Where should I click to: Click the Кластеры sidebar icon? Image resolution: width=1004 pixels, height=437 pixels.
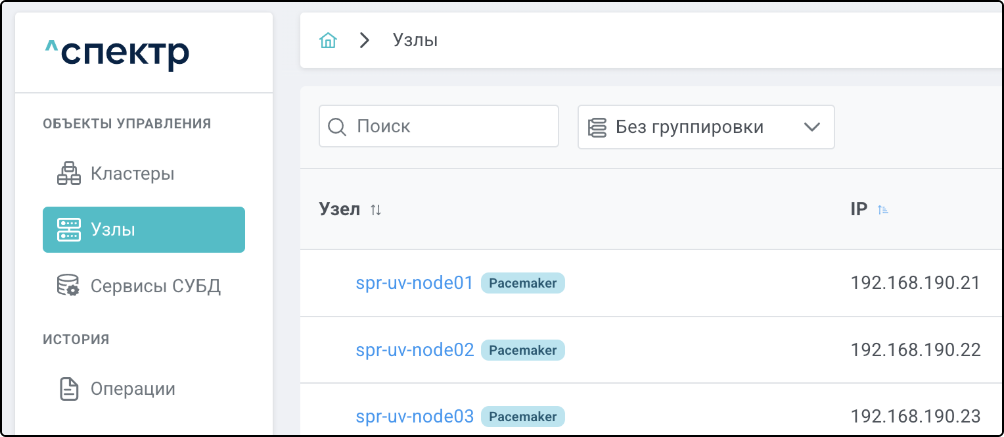(x=68, y=174)
